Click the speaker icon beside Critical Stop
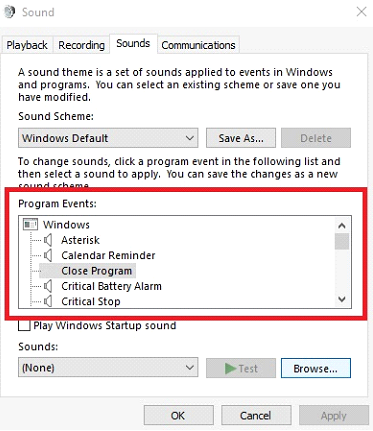Viewport: 373px width, 431px height. (x=48, y=301)
